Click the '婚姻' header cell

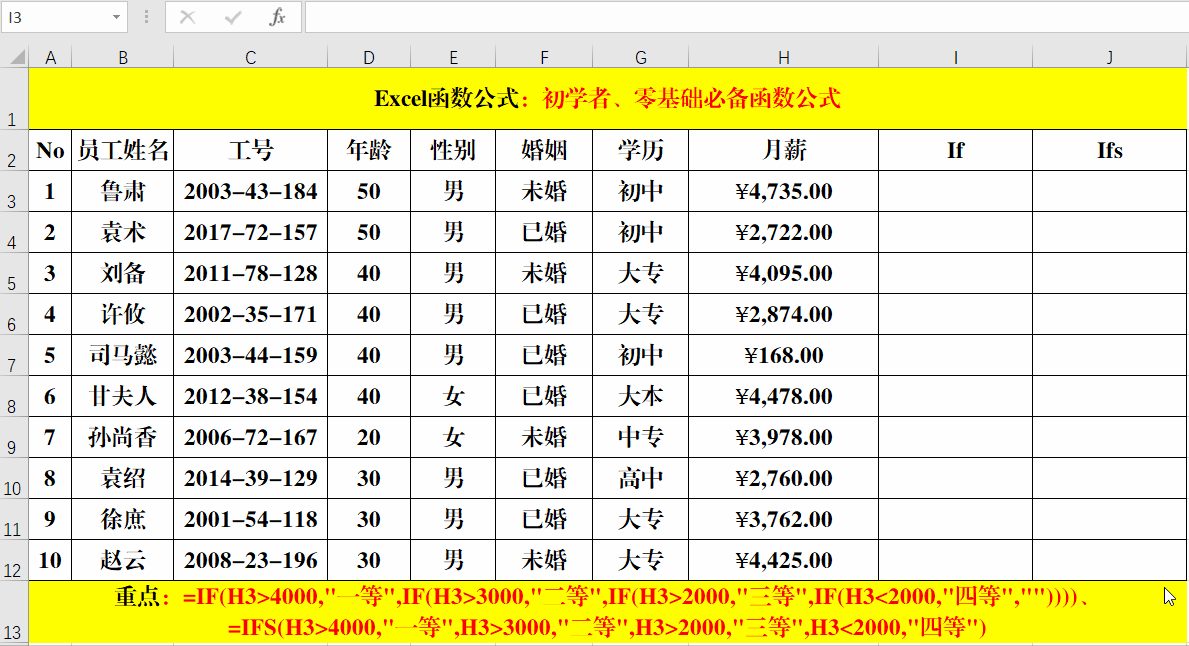(x=544, y=150)
